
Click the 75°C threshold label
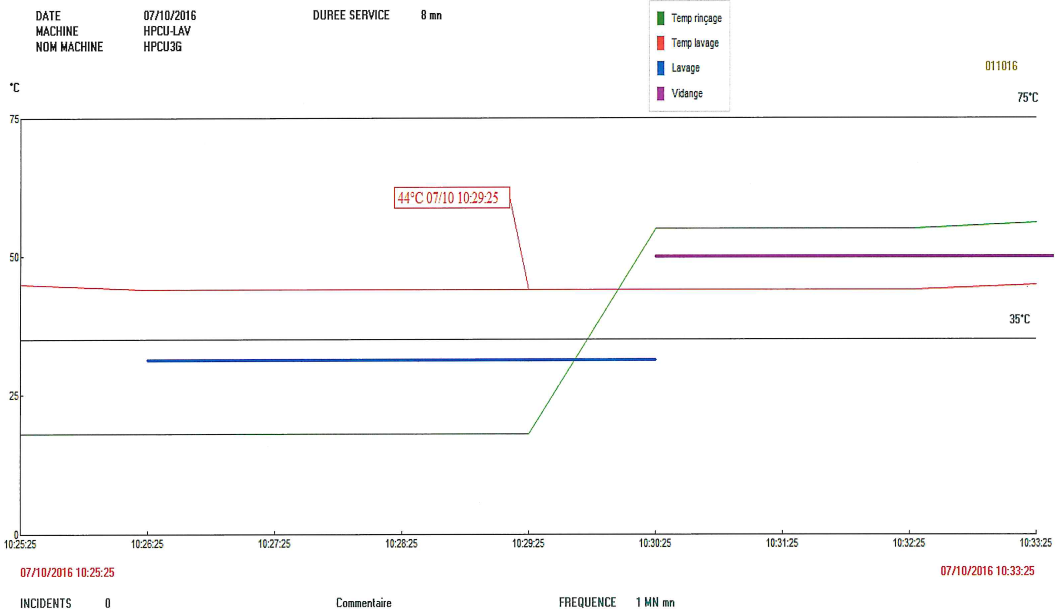[1028, 98]
